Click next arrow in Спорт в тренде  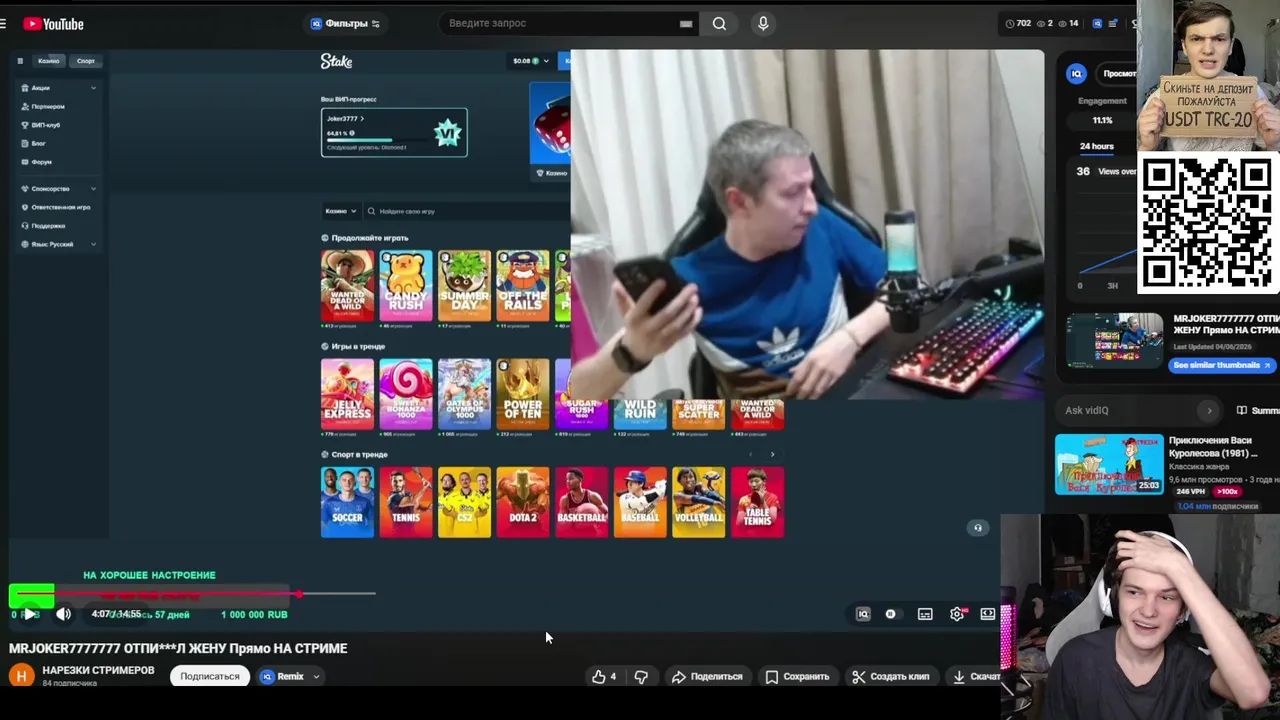pyautogui.click(x=772, y=454)
